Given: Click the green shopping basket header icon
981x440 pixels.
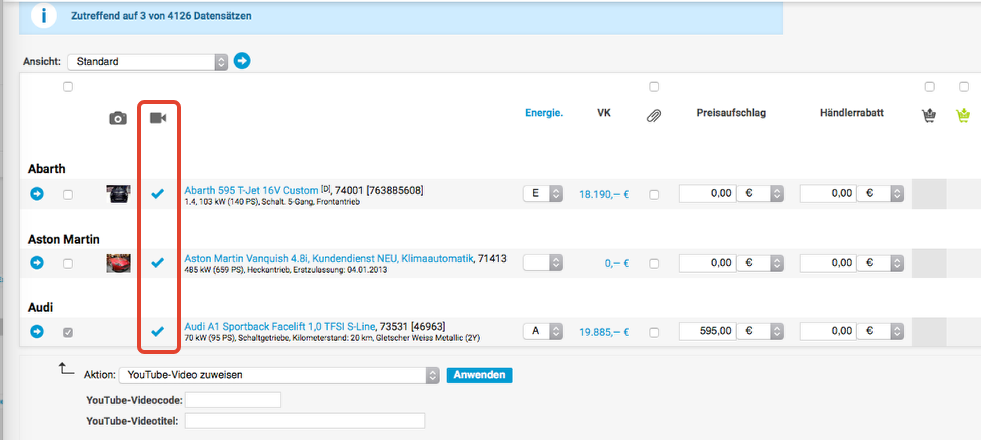Looking at the screenshot, I should [963, 116].
